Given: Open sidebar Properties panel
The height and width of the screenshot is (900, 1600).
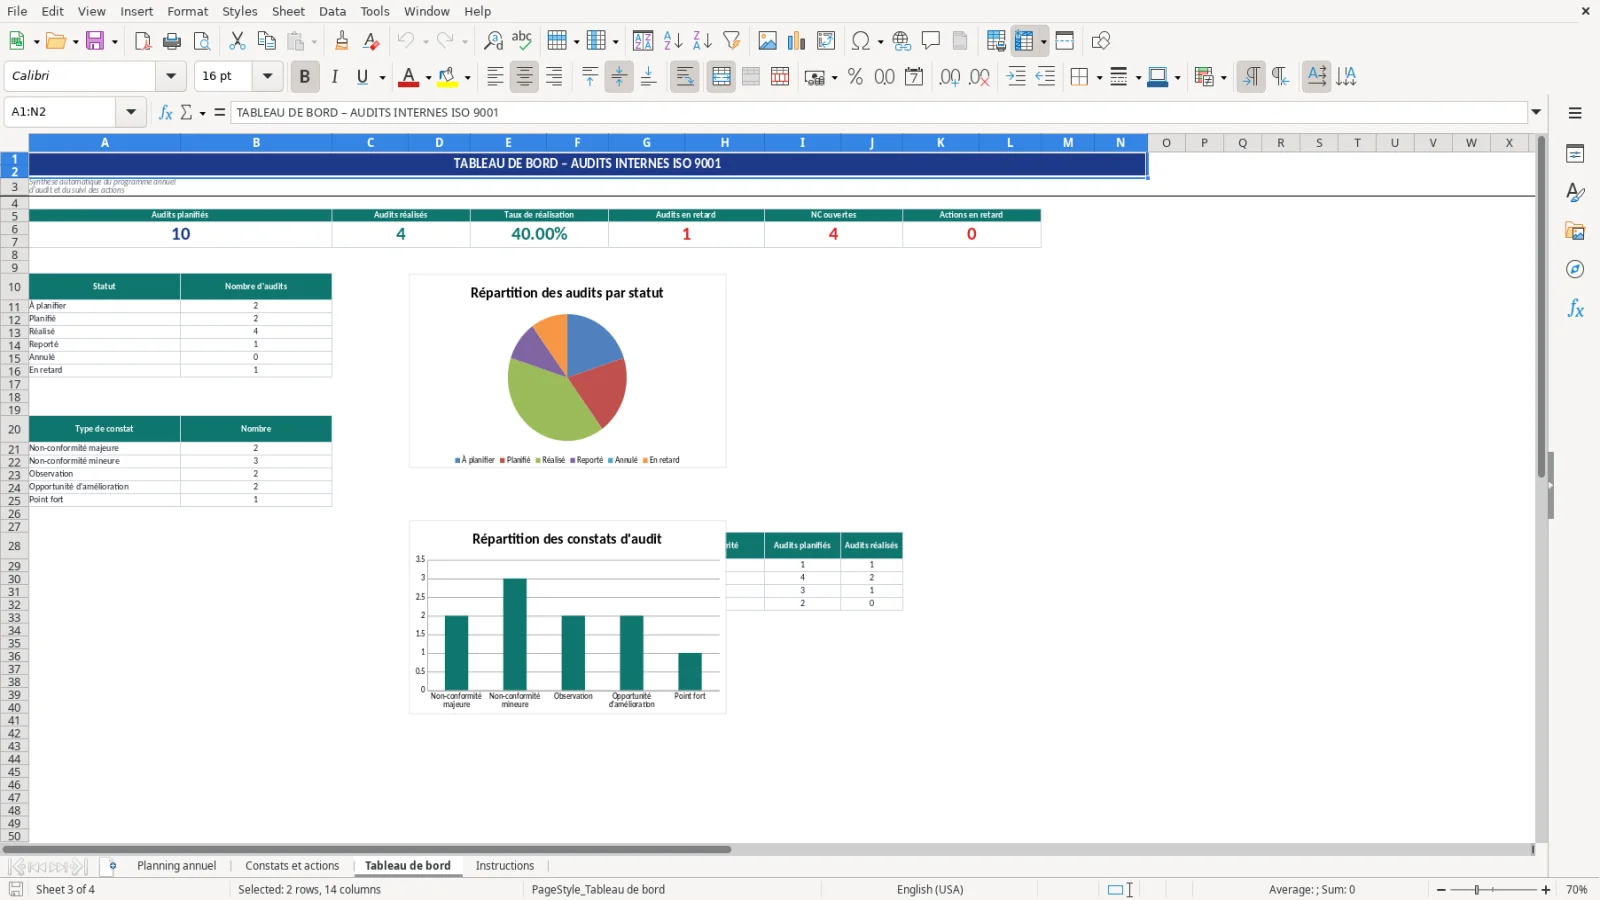Looking at the screenshot, I should pyautogui.click(x=1575, y=154).
